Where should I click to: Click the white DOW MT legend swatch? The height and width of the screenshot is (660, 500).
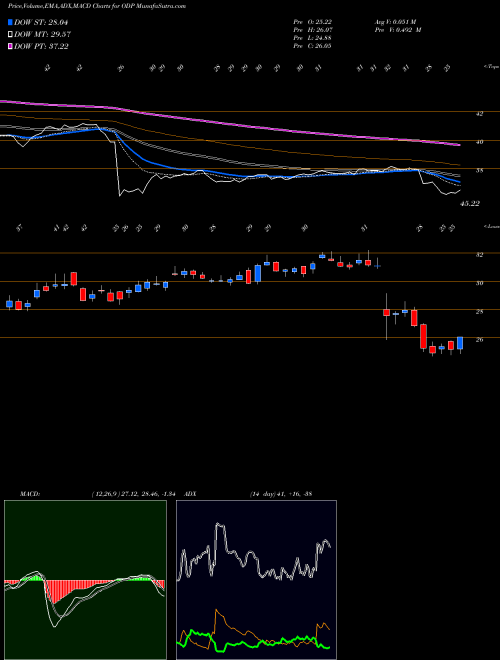click(x=10, y=35)
